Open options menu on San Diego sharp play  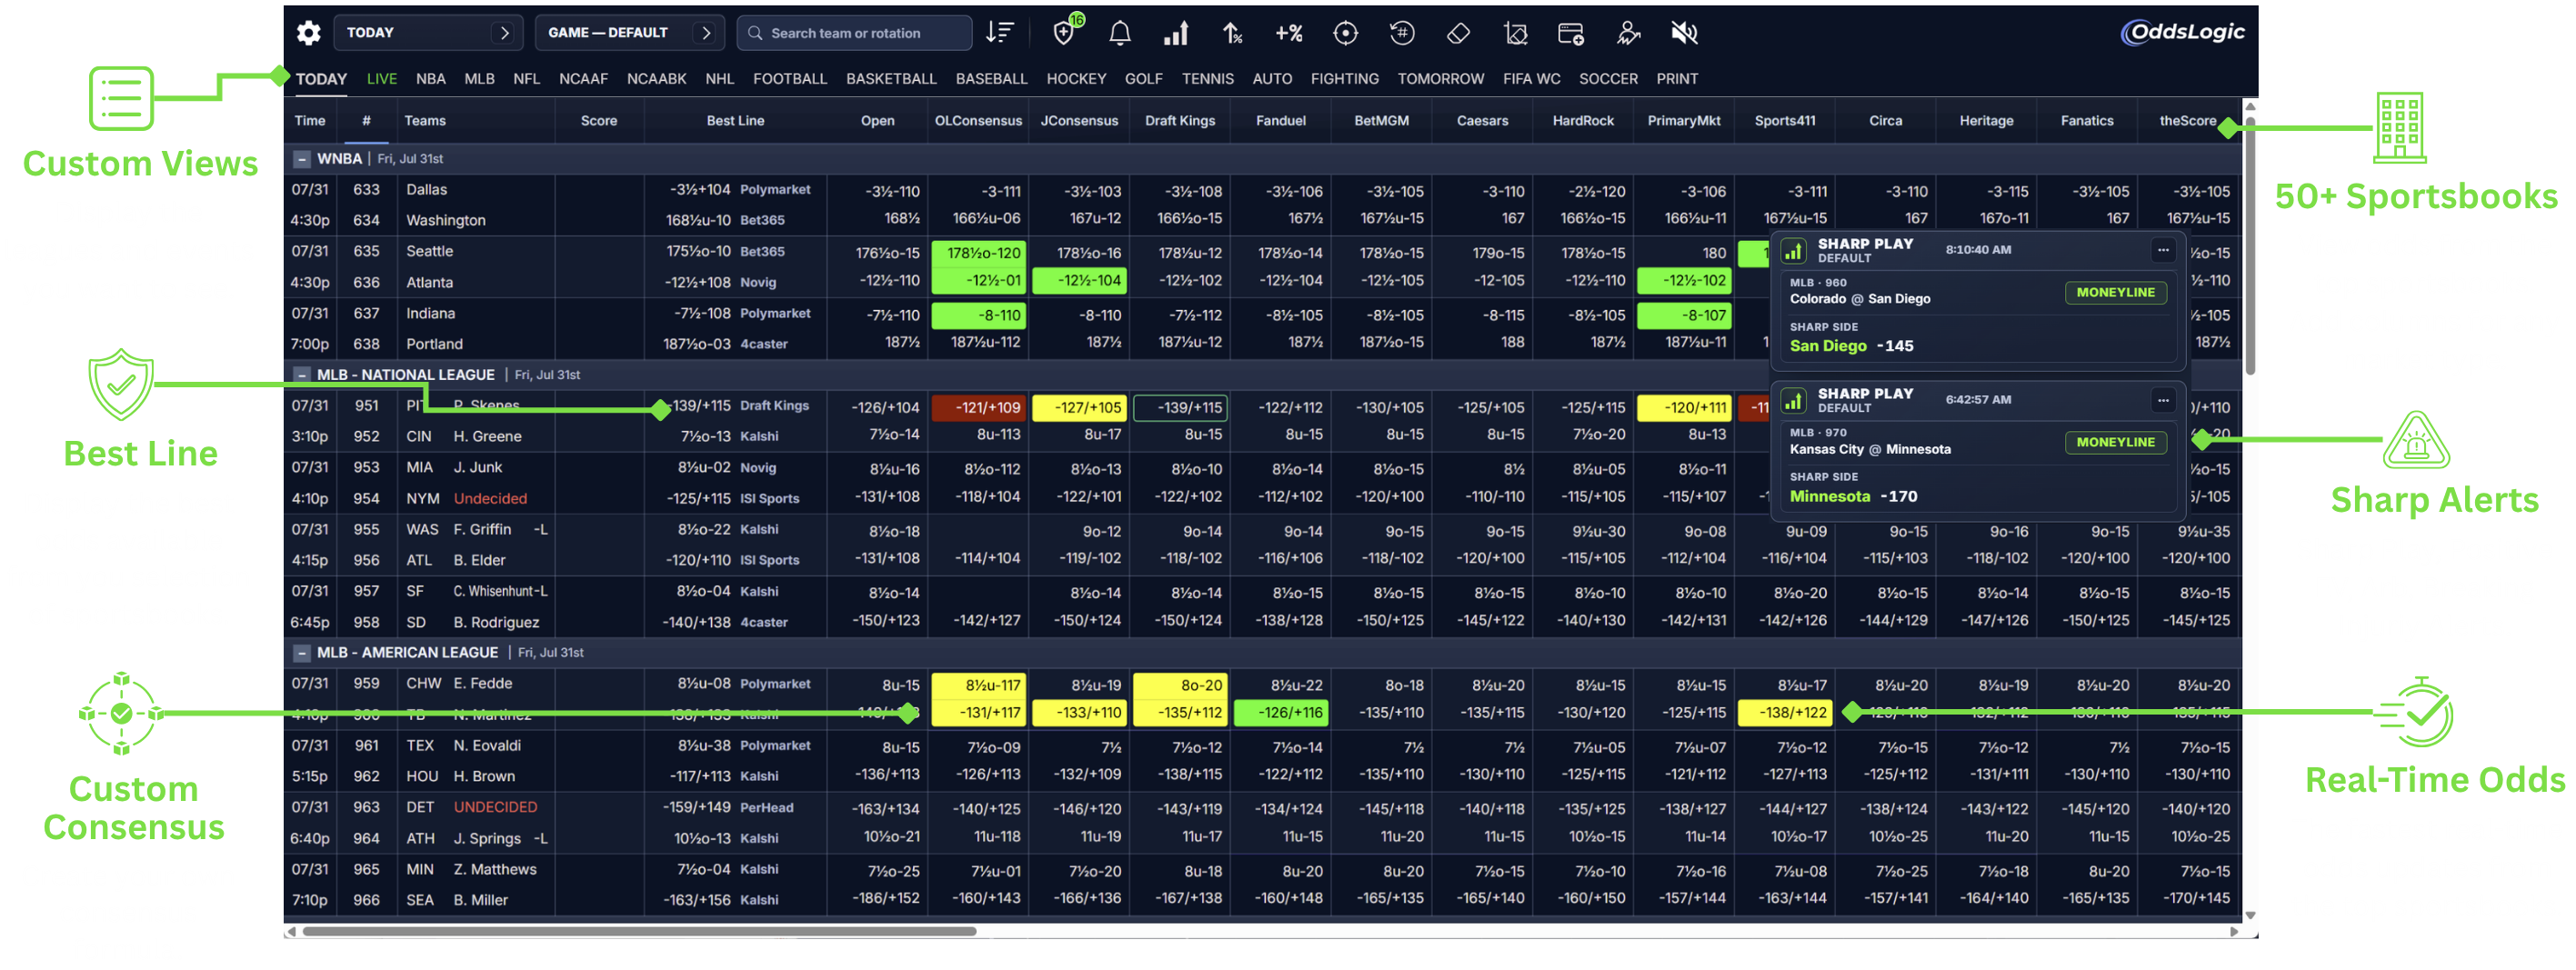[x=2163, y=250]
